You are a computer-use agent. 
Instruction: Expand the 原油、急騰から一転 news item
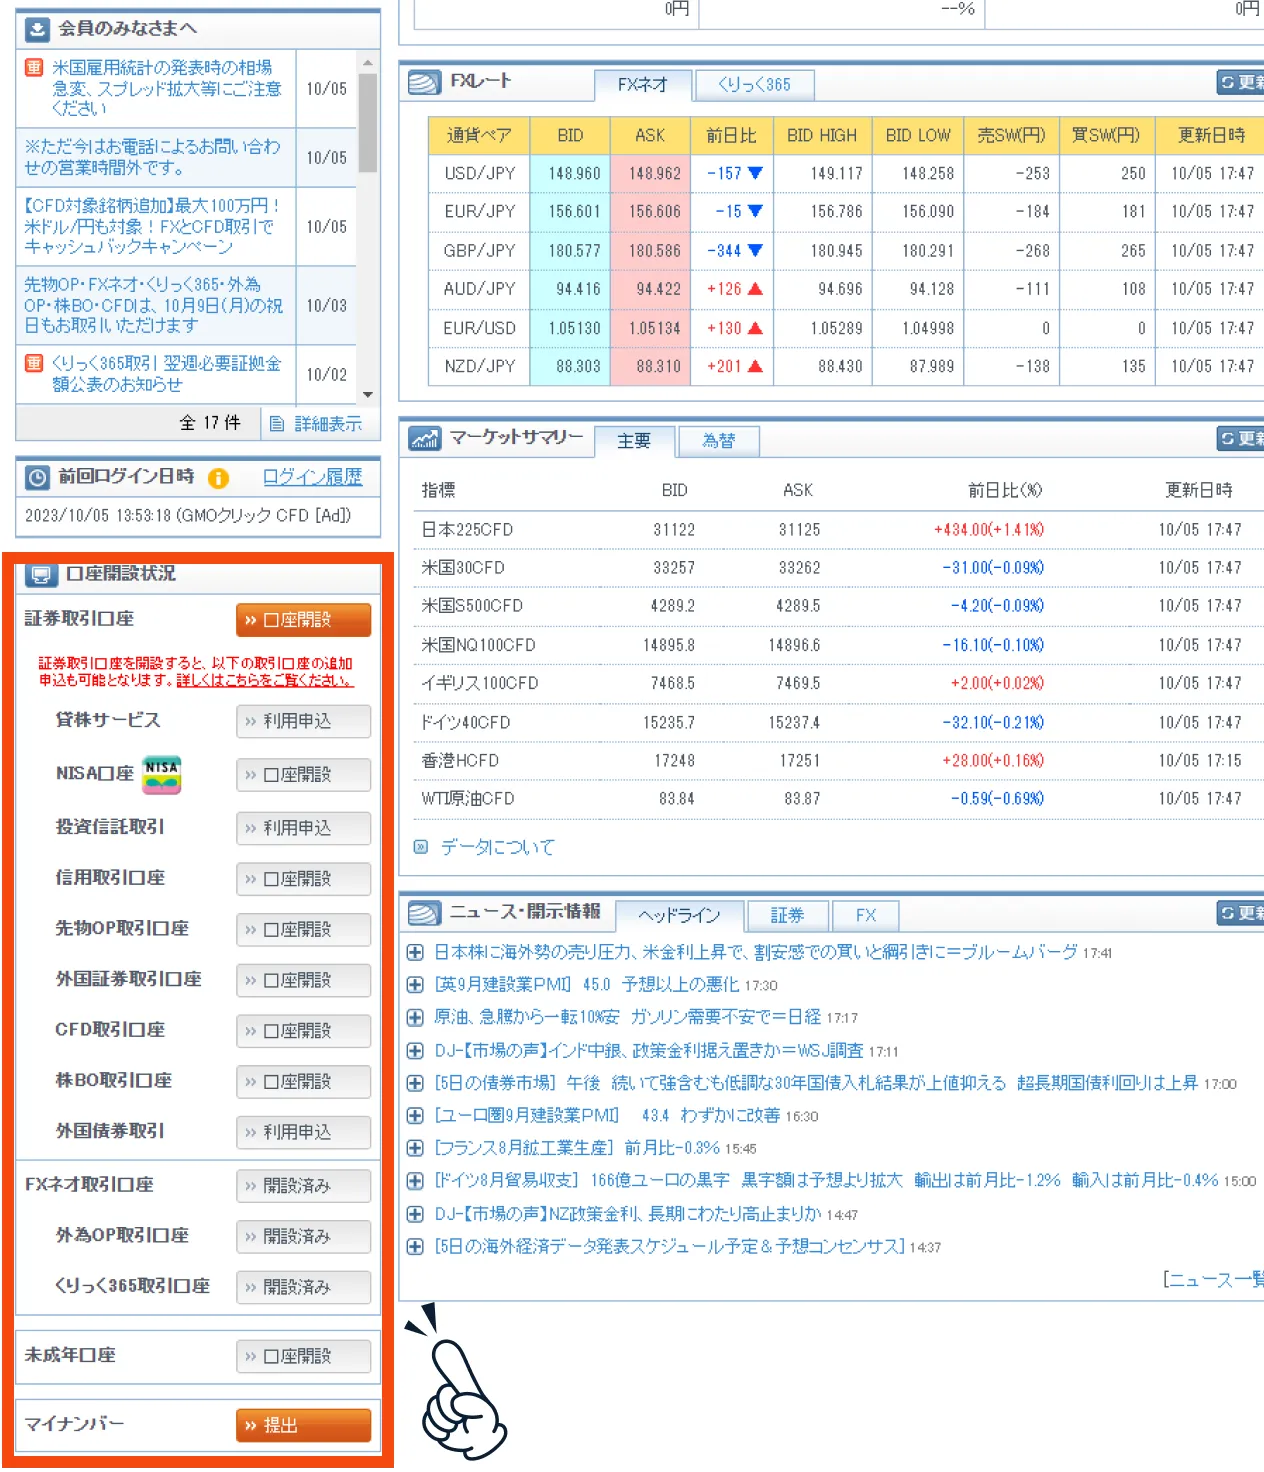[415, 1018]
